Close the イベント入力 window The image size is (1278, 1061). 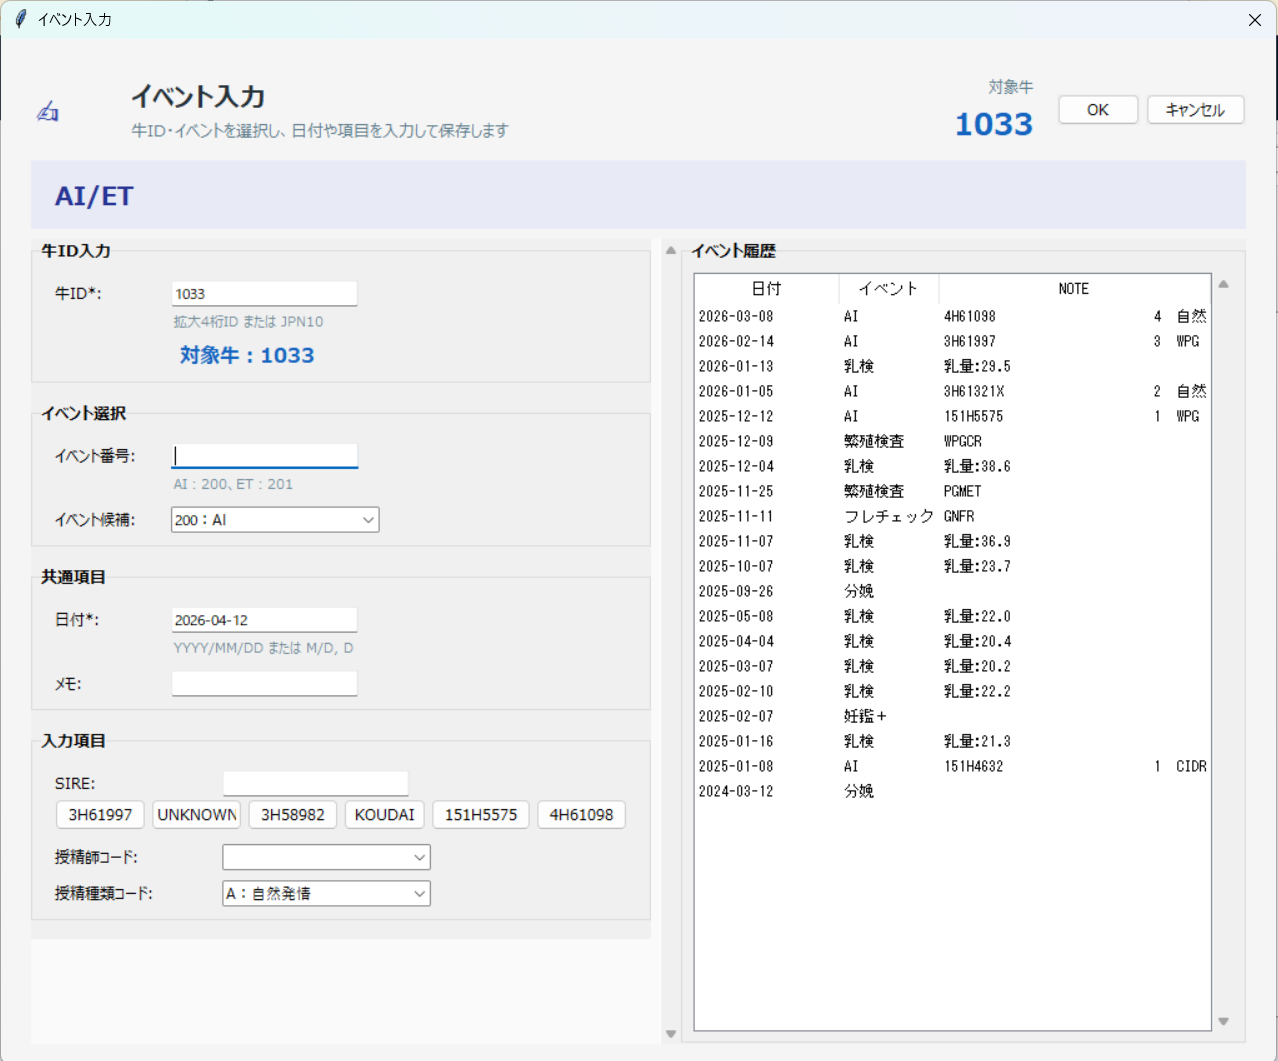coord(1254,20)
